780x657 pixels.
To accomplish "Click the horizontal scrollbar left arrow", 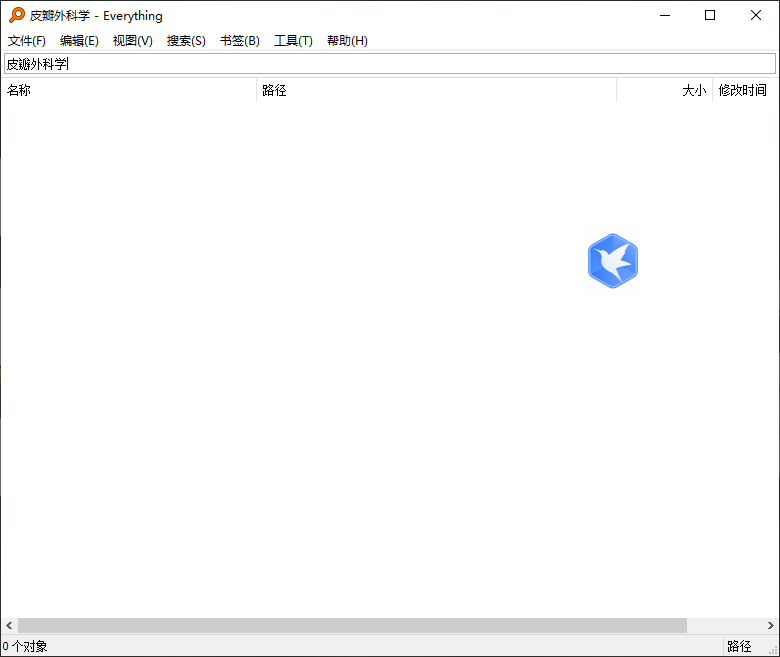I will 9,626.
